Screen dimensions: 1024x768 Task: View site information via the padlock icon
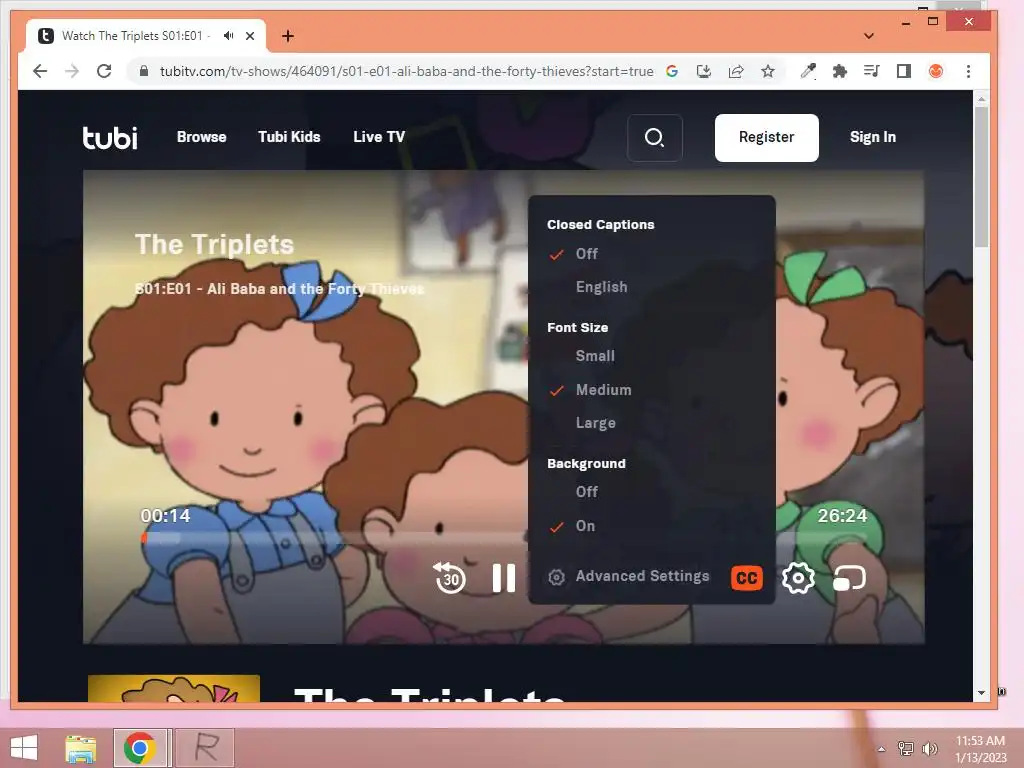pos(144,71)
